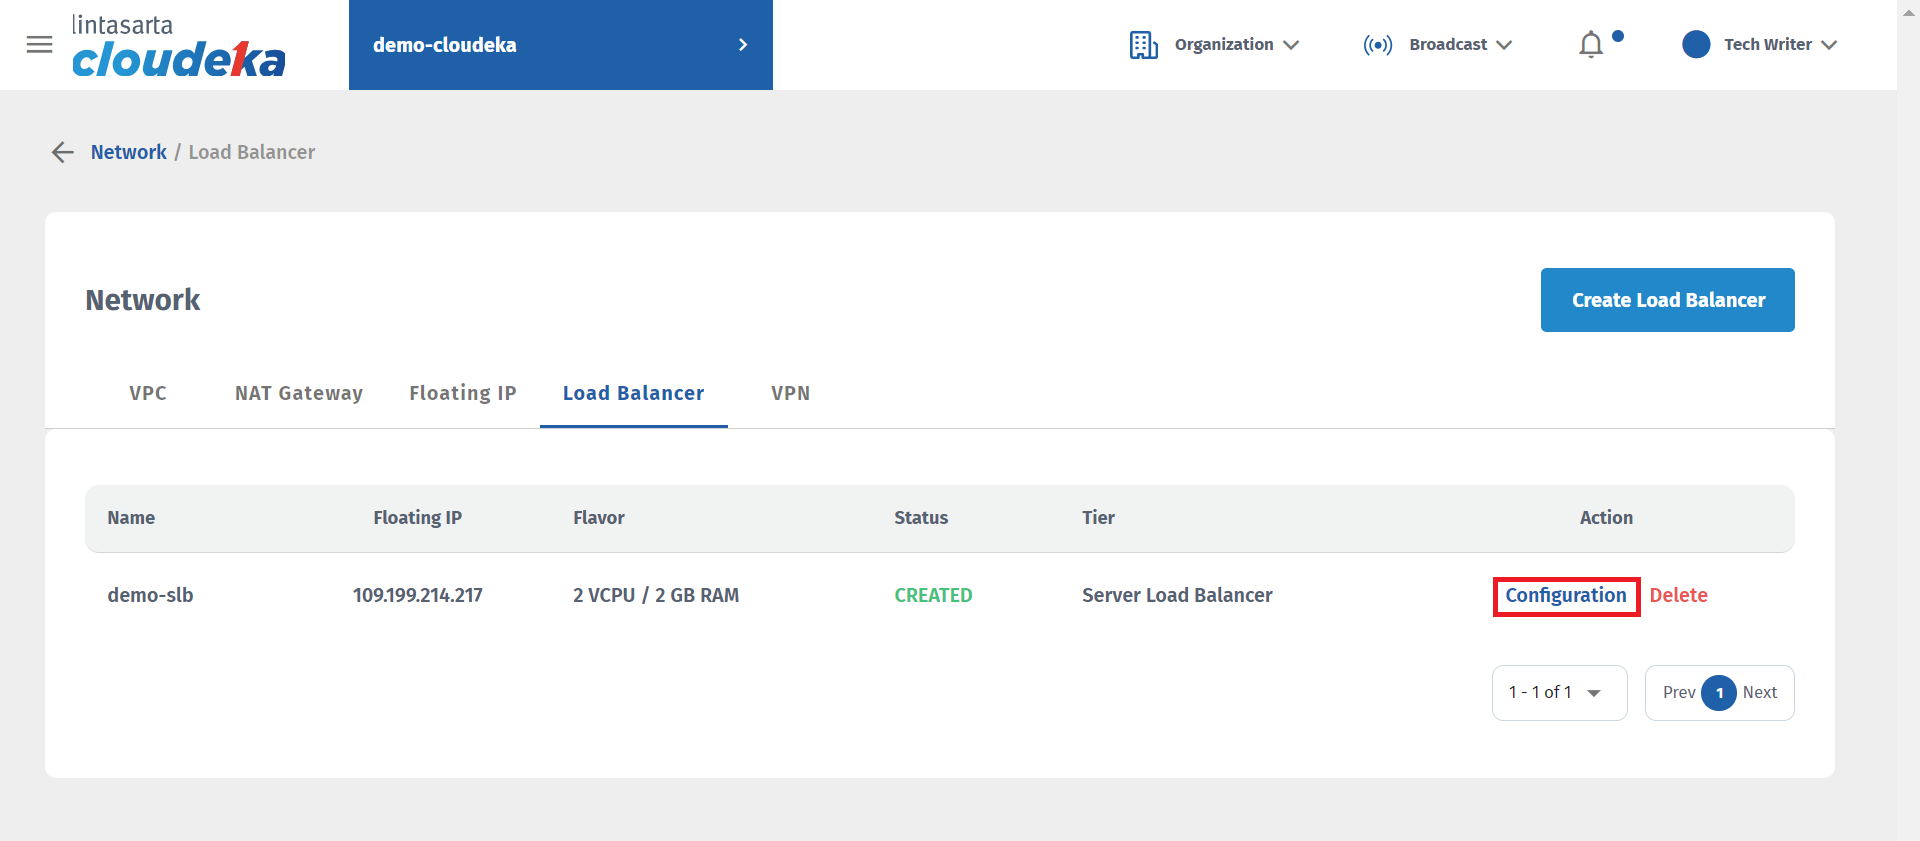The height and width of the screenshot is (841, 1920).
Task: Click the Organization building icon
Action: (1143, 45)
